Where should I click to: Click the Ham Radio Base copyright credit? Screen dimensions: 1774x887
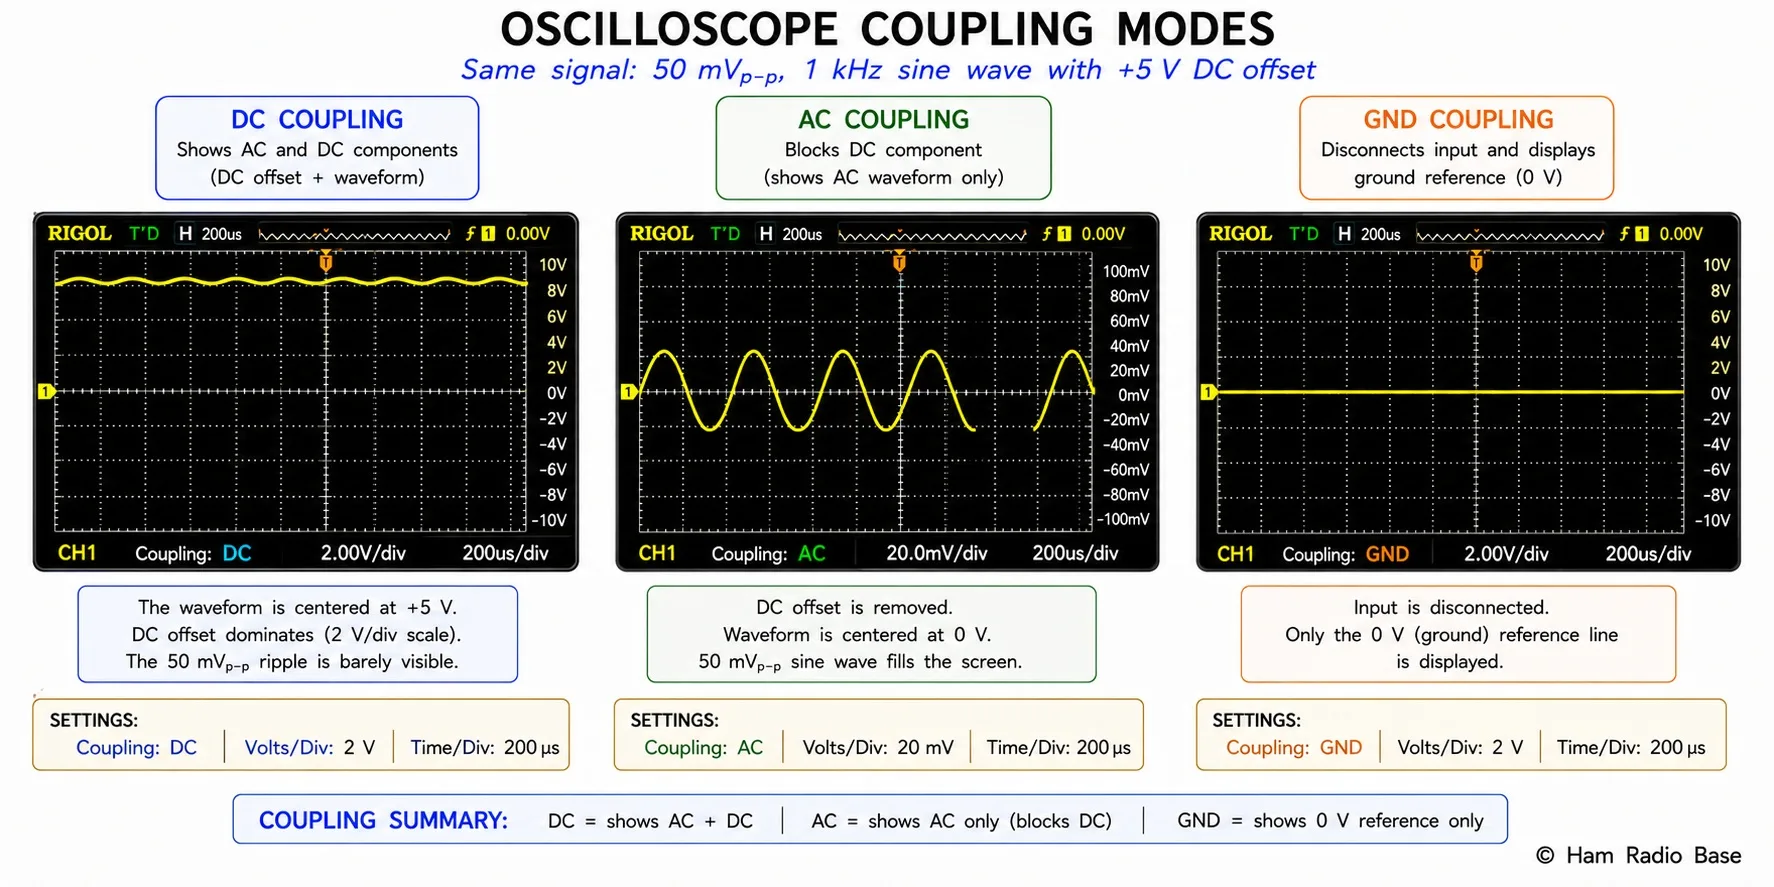click(x=1639, y=855)
